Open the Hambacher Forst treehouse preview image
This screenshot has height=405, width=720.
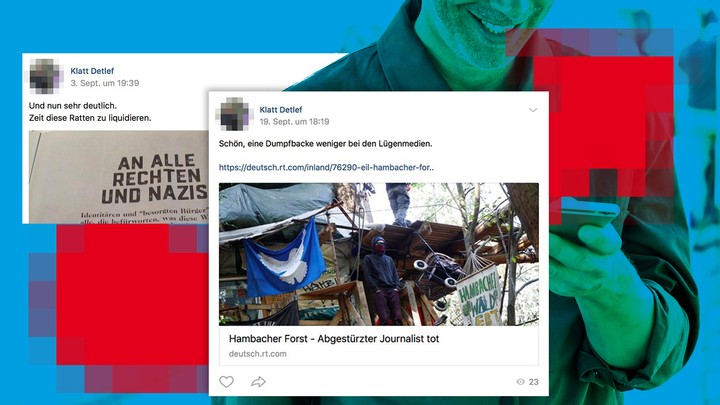coord(379,254)
